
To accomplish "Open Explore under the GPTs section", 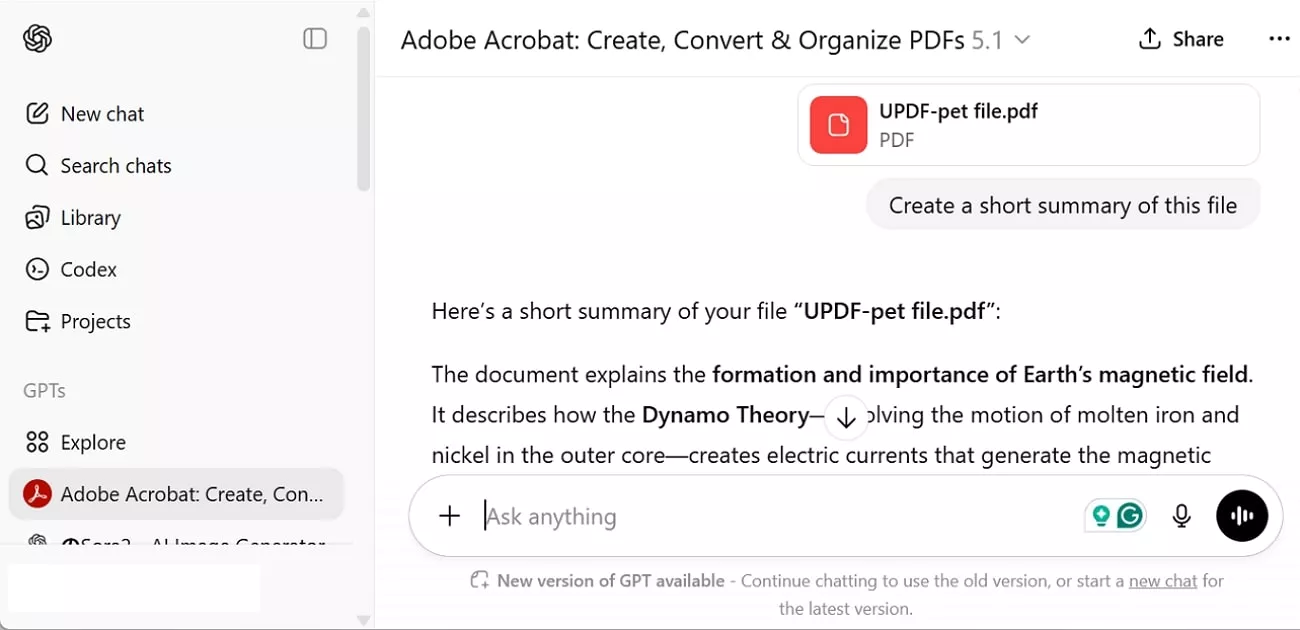I will 95,441.
